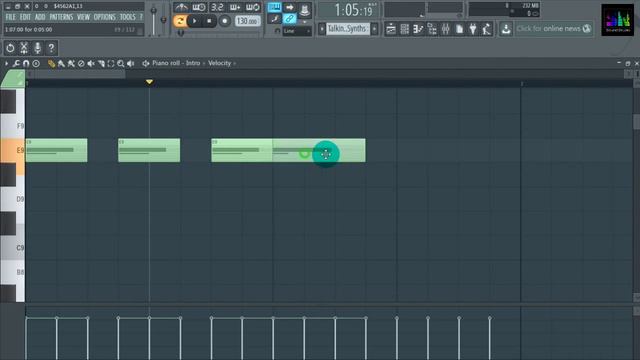Viewport: 640px width, 360px height.
Task: Select the Zoom magnifier tool
Action: coord(121,63)
